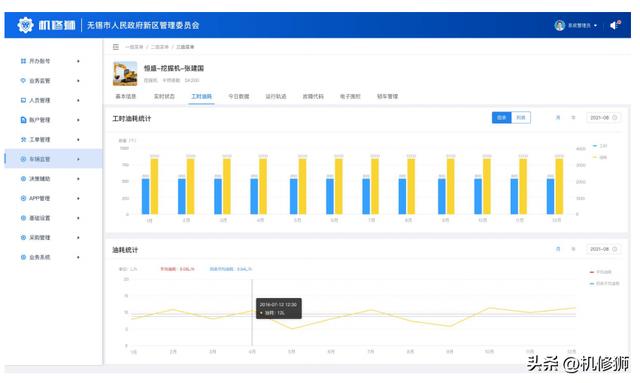The height and width of the screenshot is (383, 640).
Task: Click the 基础设置 sidebar icon
Action: [23, 218]
